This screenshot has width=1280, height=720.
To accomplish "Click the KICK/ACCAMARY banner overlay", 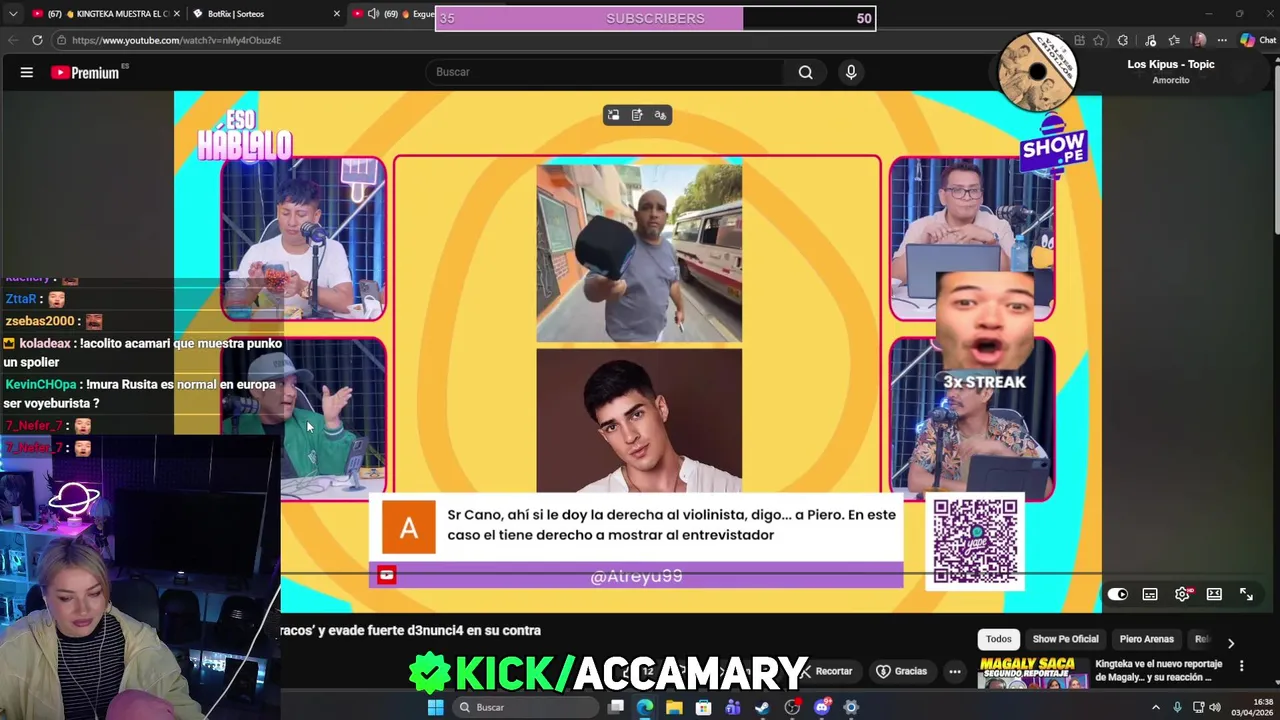I will point(609,674).
